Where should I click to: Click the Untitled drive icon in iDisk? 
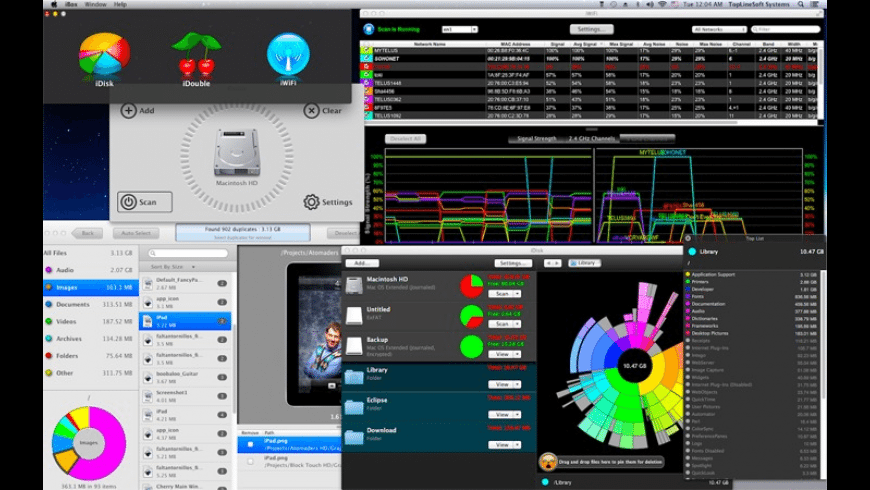point(354,315)
